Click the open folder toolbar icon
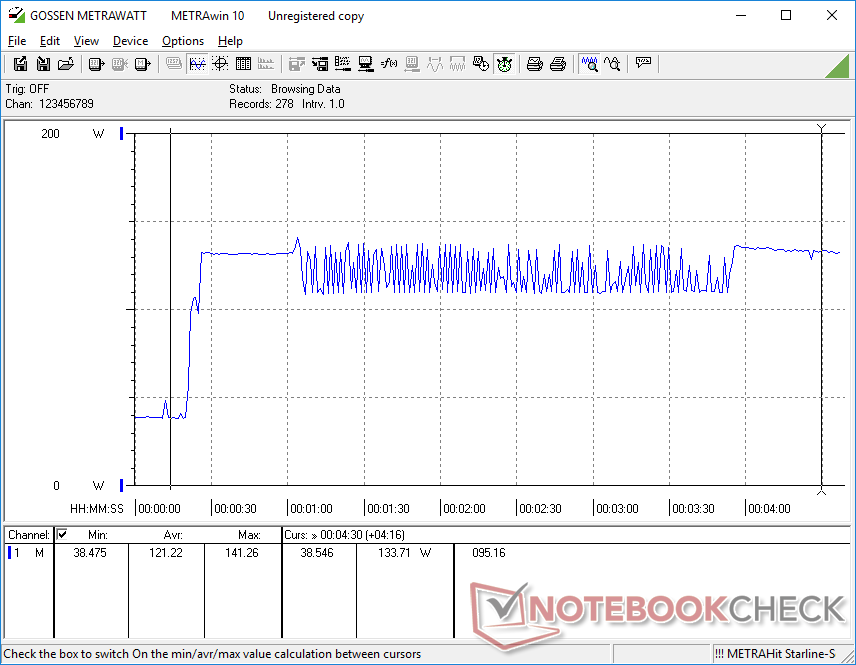This screenshot has height=665, width=856. pos(66,64)
